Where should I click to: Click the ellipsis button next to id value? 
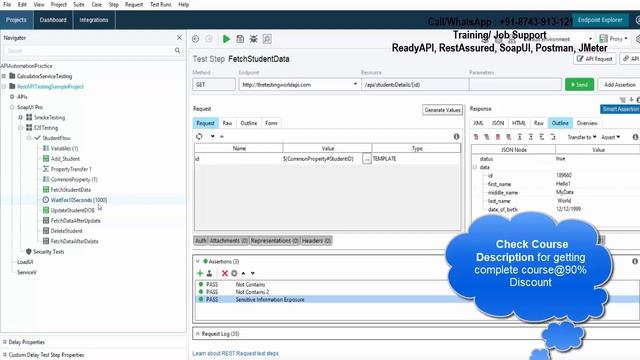(367, 159)
